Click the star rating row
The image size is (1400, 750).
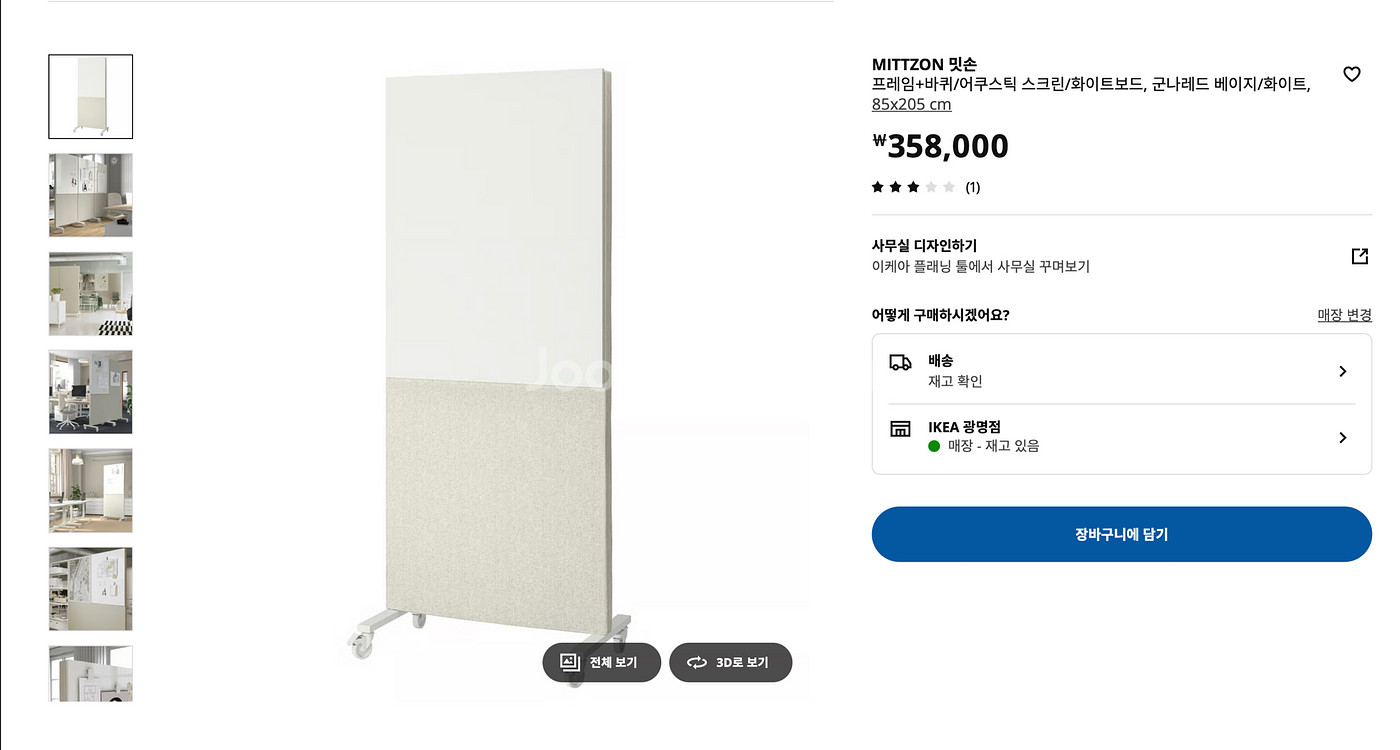[913, 187]
